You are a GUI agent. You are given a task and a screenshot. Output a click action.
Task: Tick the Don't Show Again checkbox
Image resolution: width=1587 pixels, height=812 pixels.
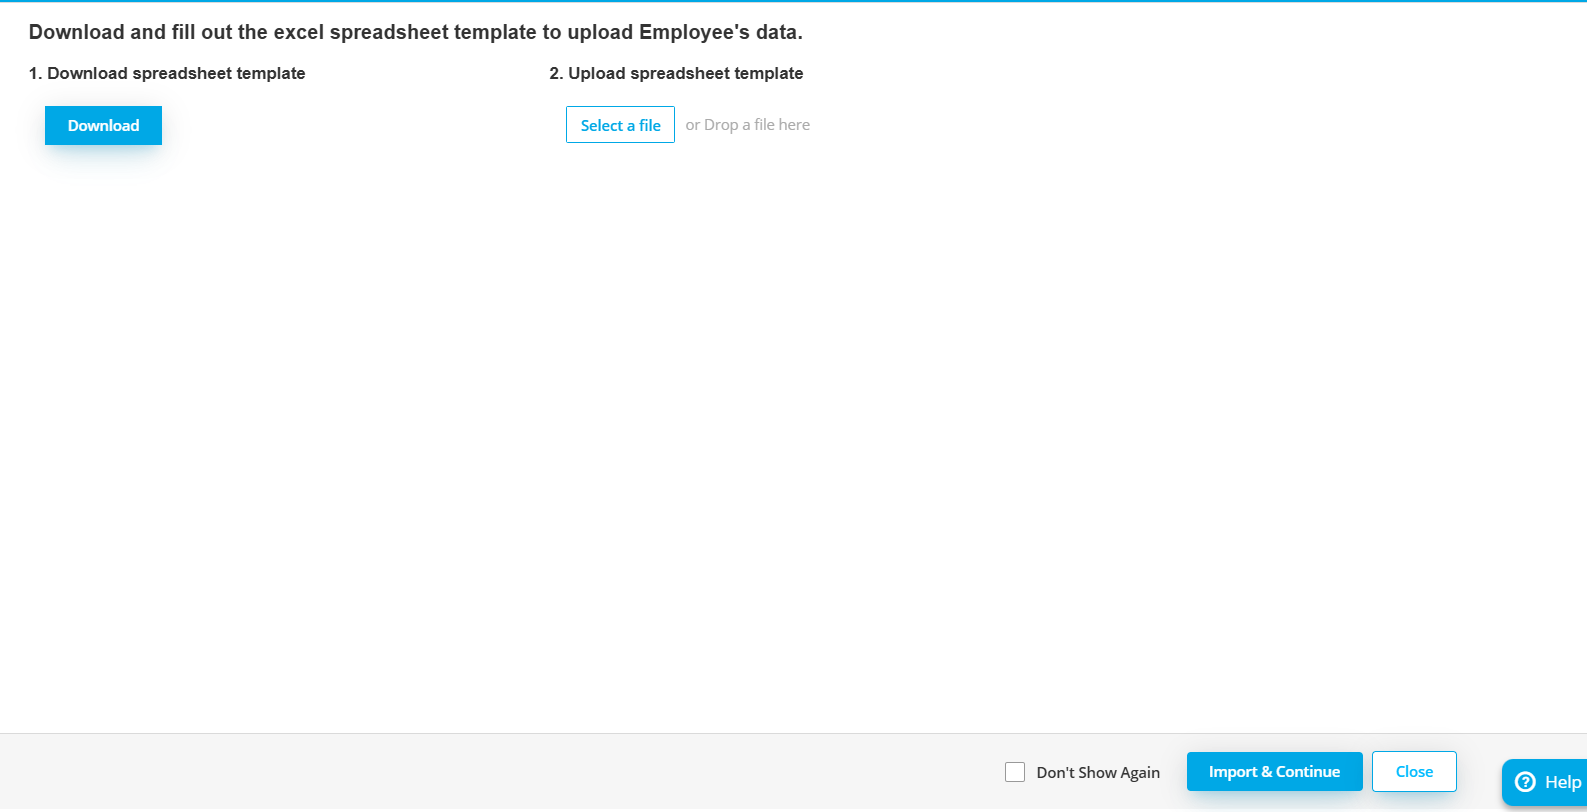pyautogui.click(x=1015, y=772)
